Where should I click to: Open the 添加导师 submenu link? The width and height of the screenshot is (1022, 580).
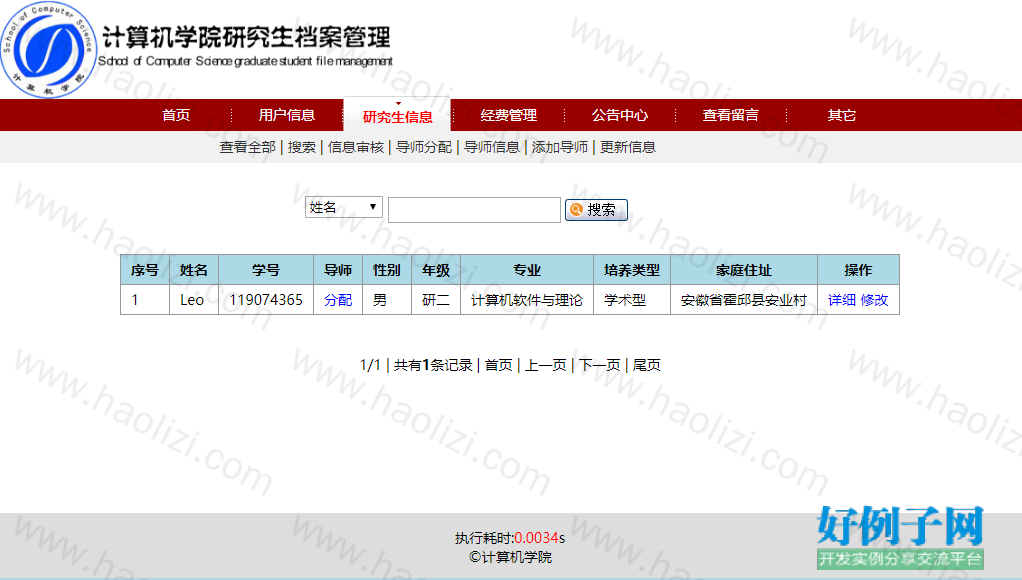pos(559,147)
